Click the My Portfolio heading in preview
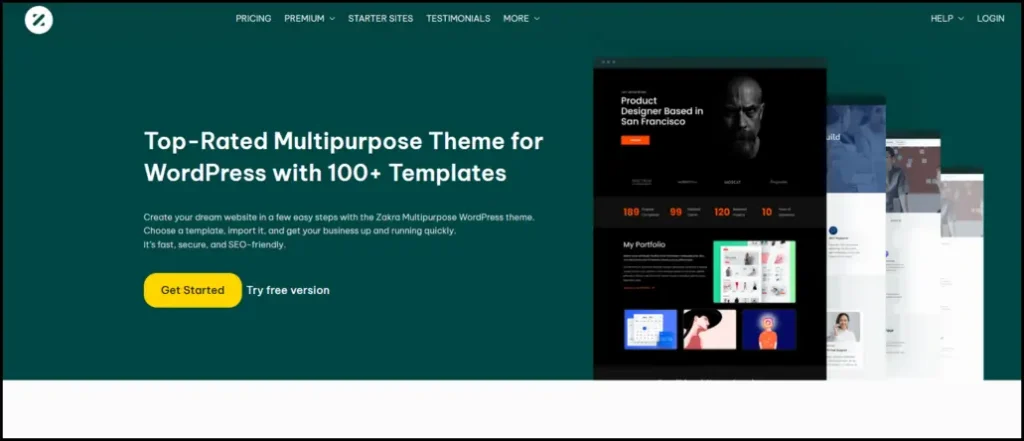 pyautogui.click(x=644, y=245)
